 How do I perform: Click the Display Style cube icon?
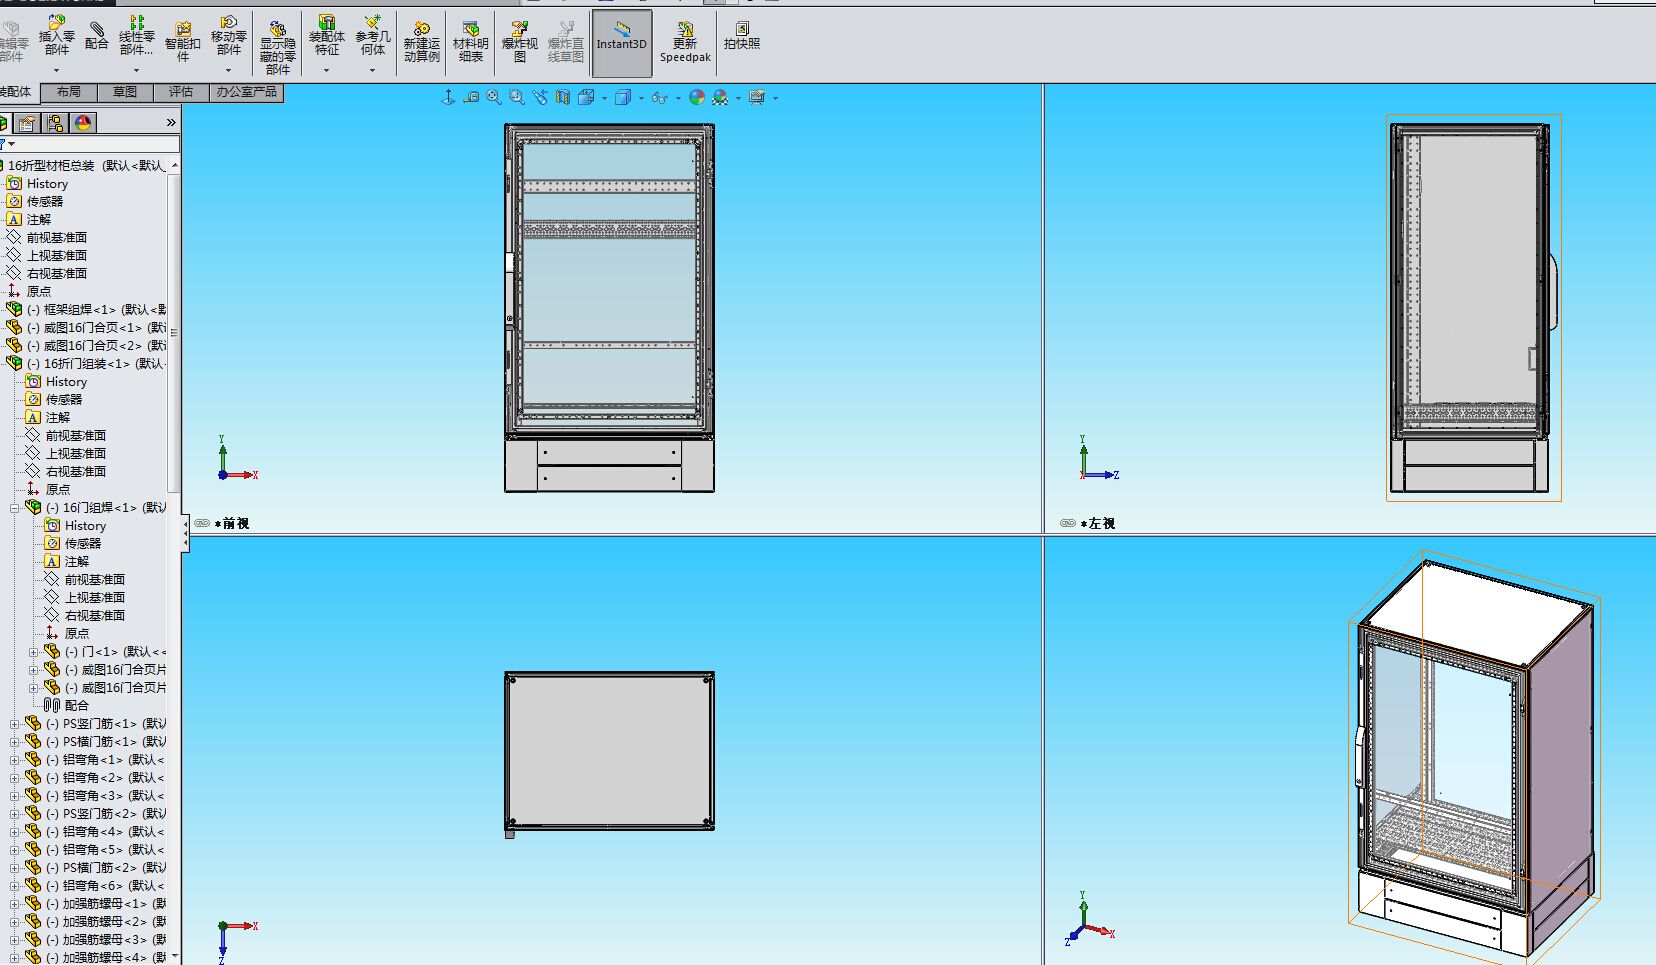[623, 97]
